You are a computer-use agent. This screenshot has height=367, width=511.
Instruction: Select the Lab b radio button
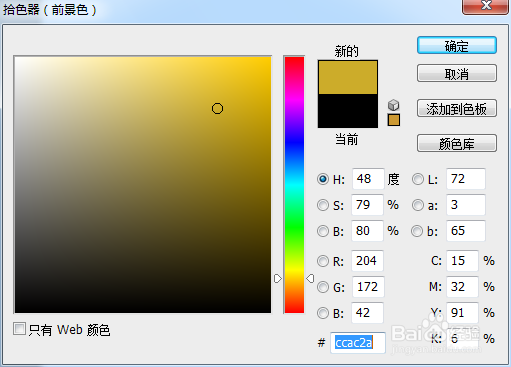pyautogui.click(x=417, y=231)
